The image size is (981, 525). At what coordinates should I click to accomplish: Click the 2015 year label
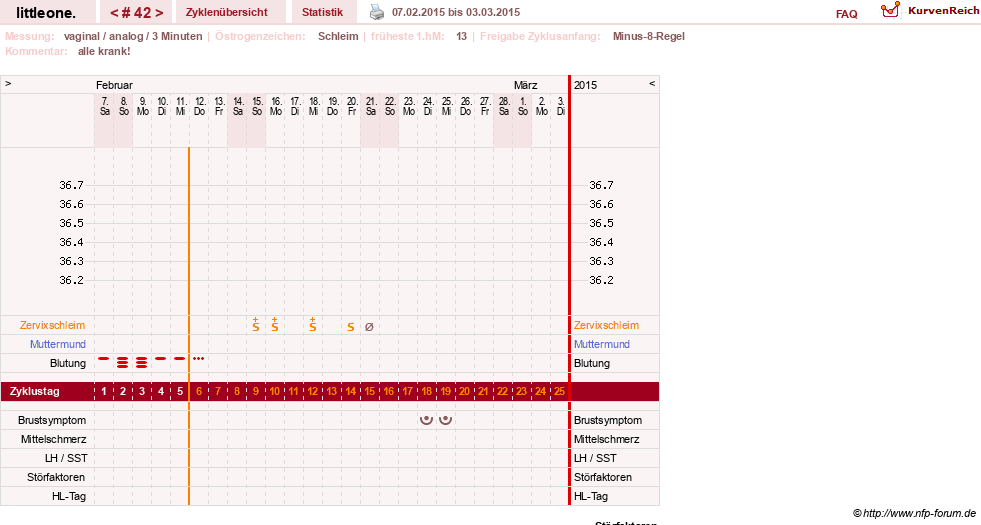coord(586,85)
